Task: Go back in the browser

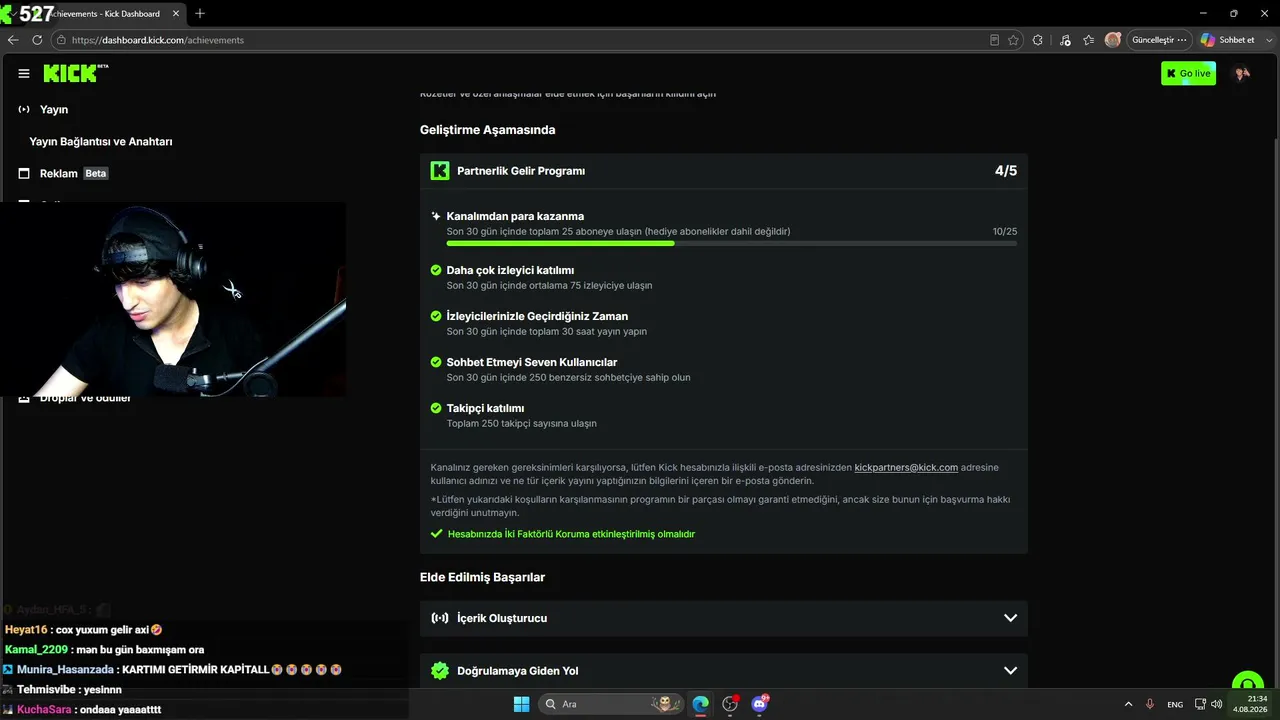Action: (13, 40)
